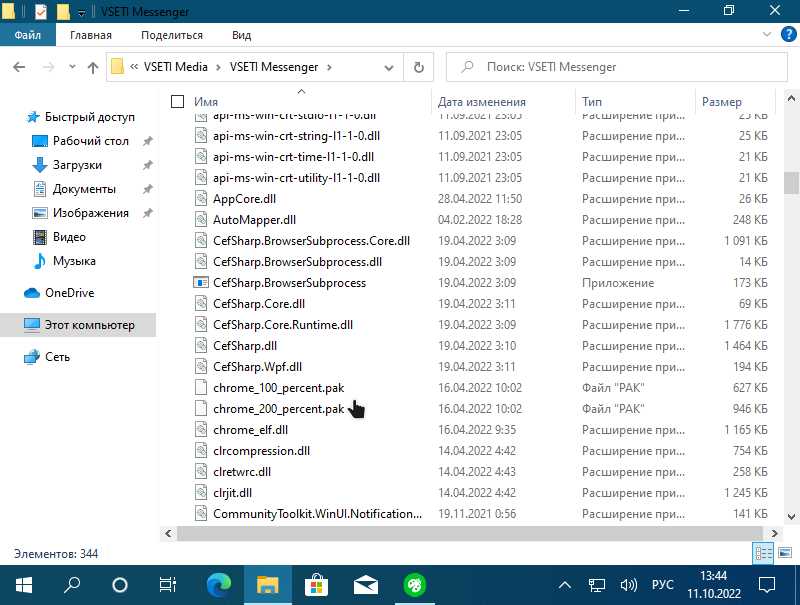Image resolution: width=800 pixels, height=605 pixels.
Task: Switch input language РУС indicator
Action: click(x=662, y=585)
